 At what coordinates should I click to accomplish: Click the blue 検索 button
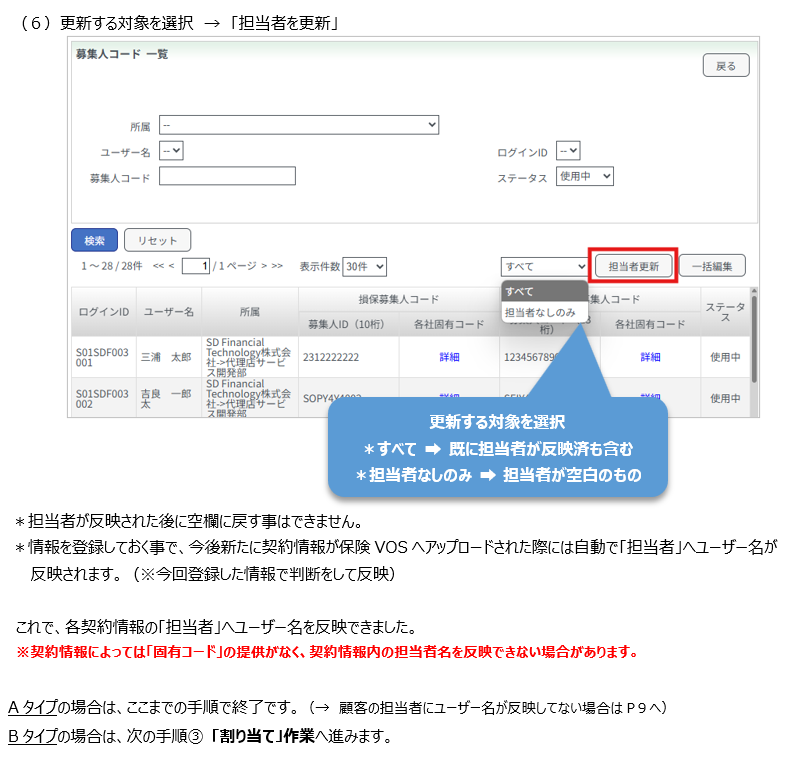pyautogui.click(x=95, y=240)
